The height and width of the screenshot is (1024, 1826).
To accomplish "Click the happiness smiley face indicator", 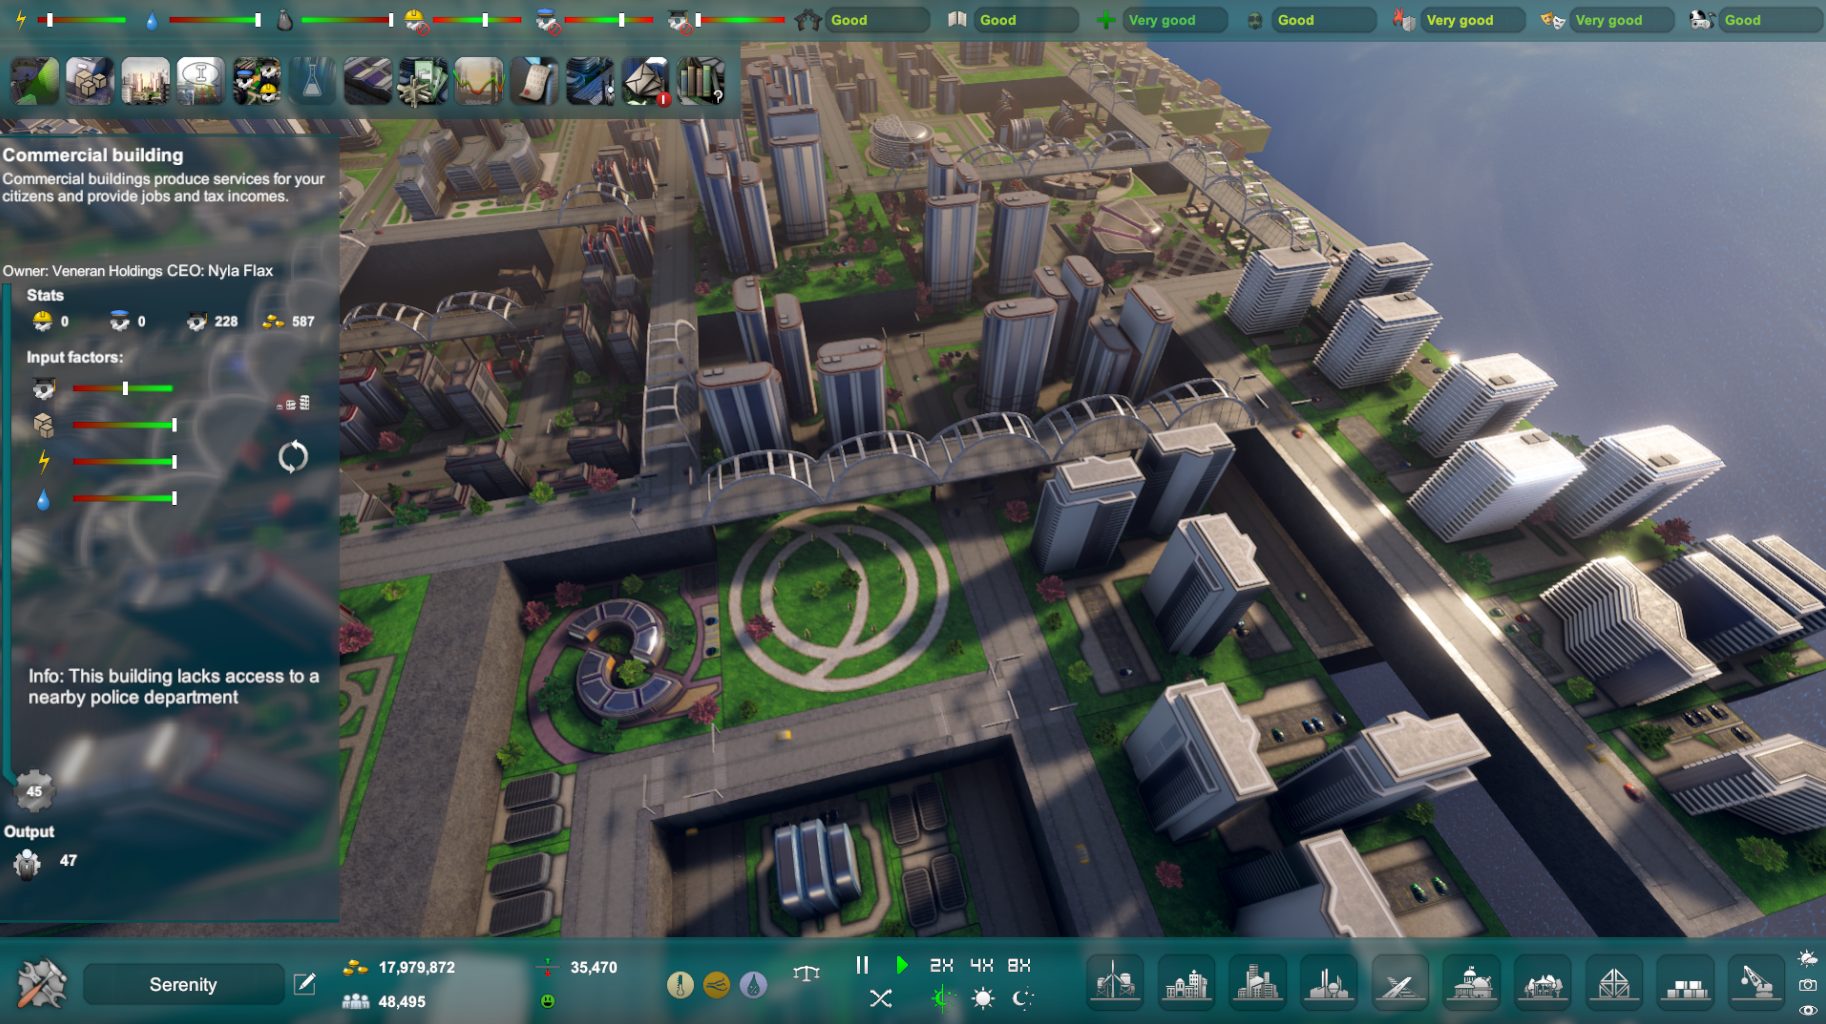I will [547, 1001].
